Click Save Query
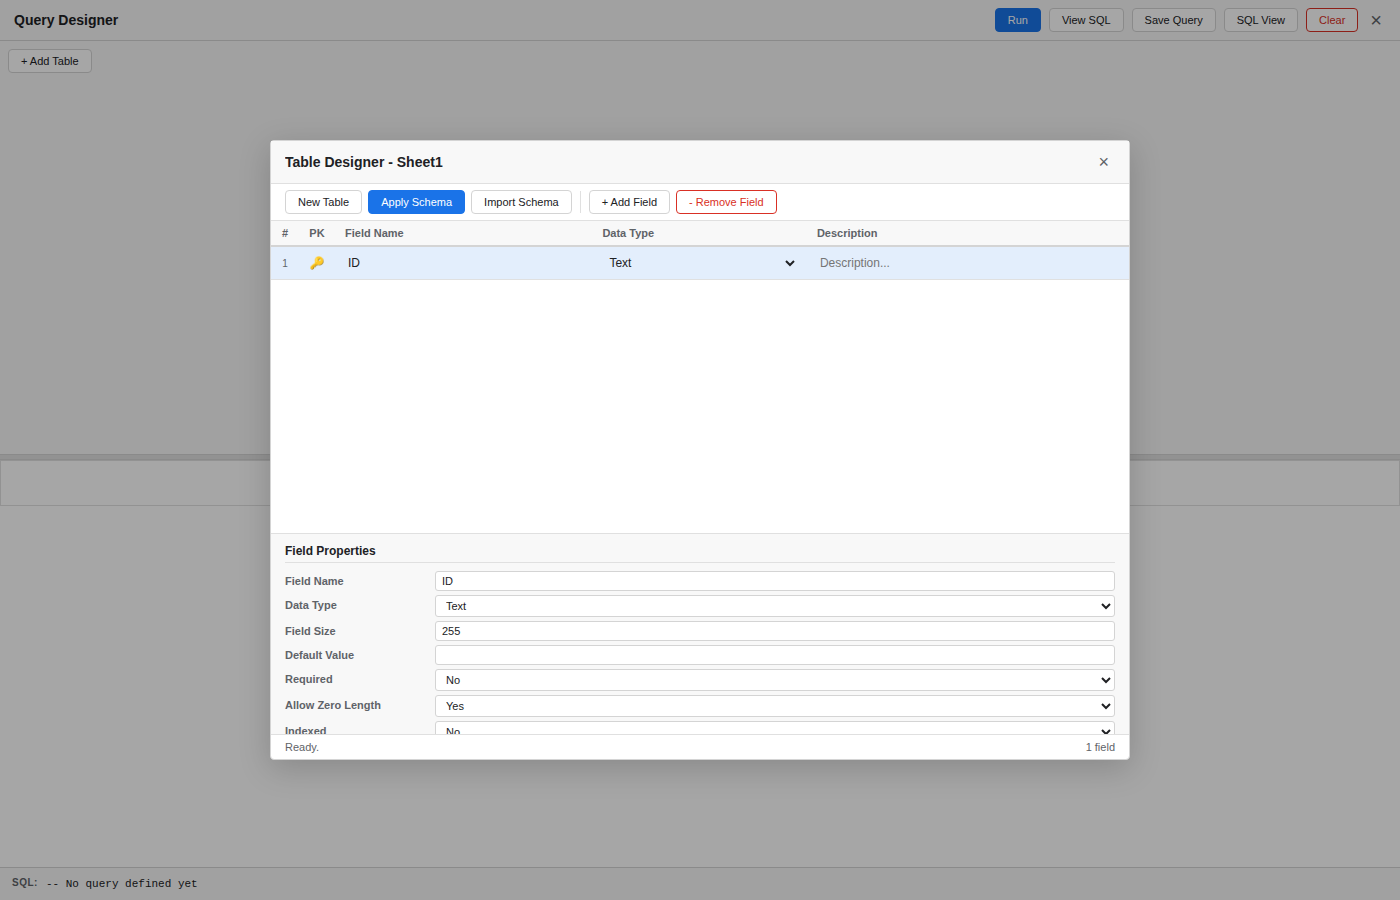 (x=1174, y=20)
